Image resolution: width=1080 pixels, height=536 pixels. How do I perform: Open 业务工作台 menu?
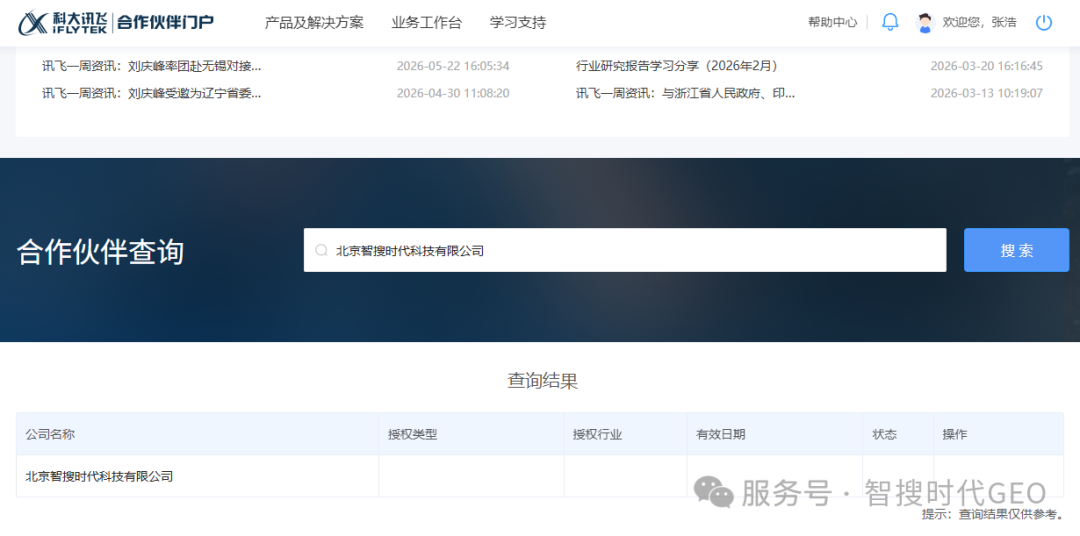tap(426, 23)
